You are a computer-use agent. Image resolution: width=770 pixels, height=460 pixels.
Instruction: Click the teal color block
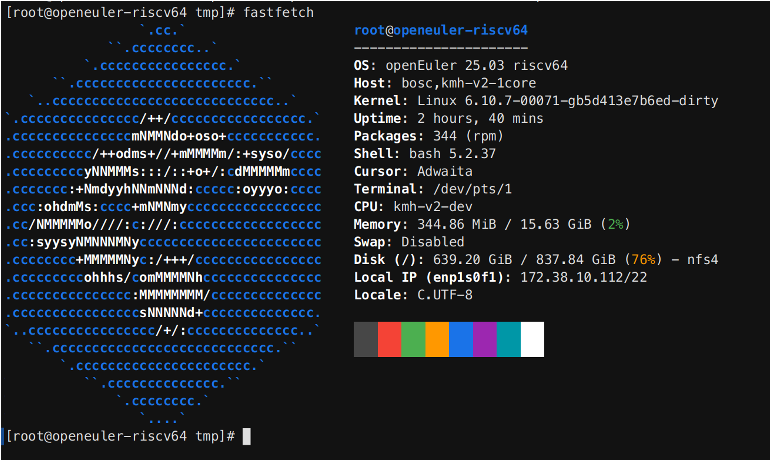pyautogui.click(x=508, y=339)
